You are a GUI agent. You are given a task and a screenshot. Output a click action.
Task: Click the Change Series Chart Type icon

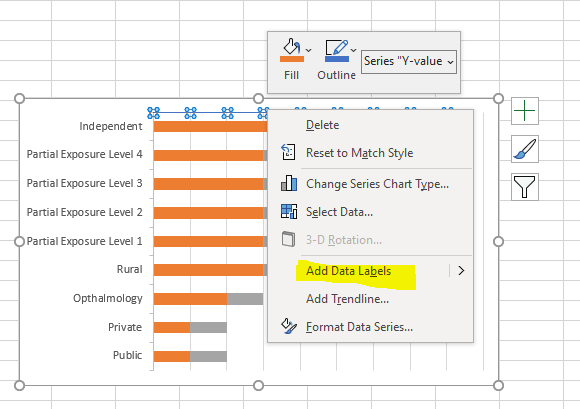coord(289,183)
